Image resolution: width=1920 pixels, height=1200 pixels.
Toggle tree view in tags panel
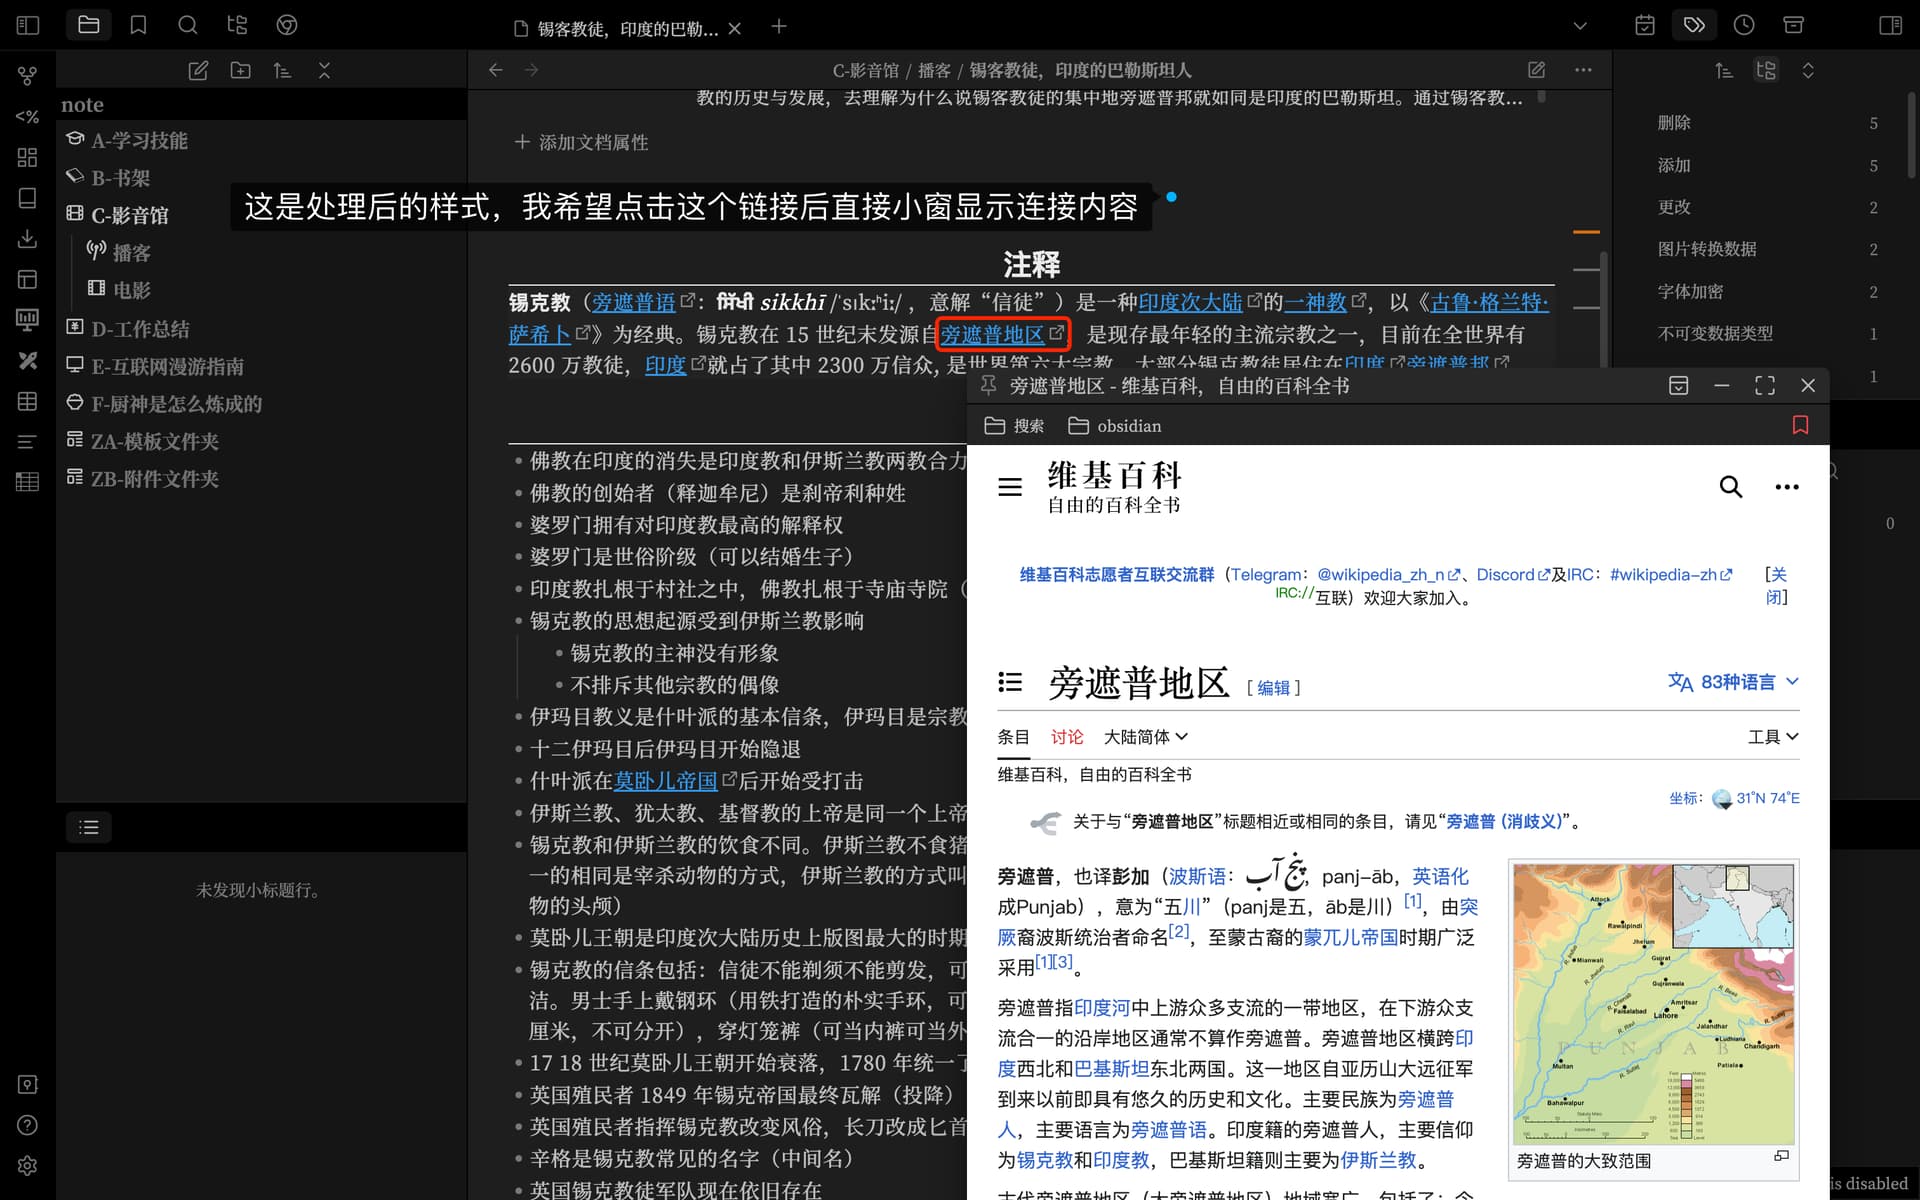click(x=1766, y=70)
